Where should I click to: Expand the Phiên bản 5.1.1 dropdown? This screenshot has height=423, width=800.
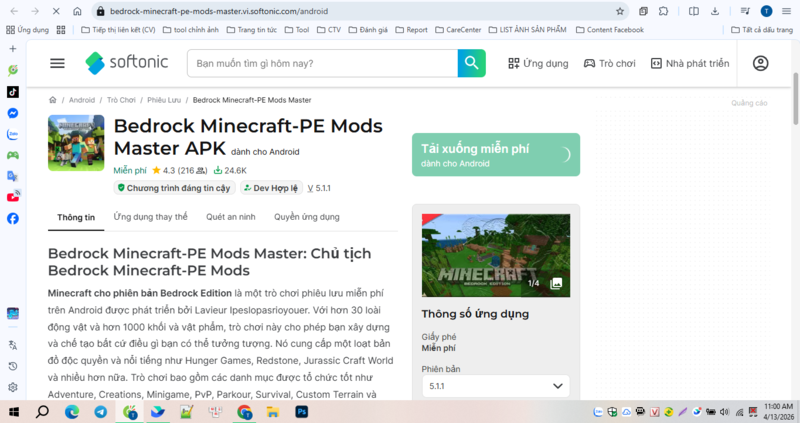[x=496, y=386]
